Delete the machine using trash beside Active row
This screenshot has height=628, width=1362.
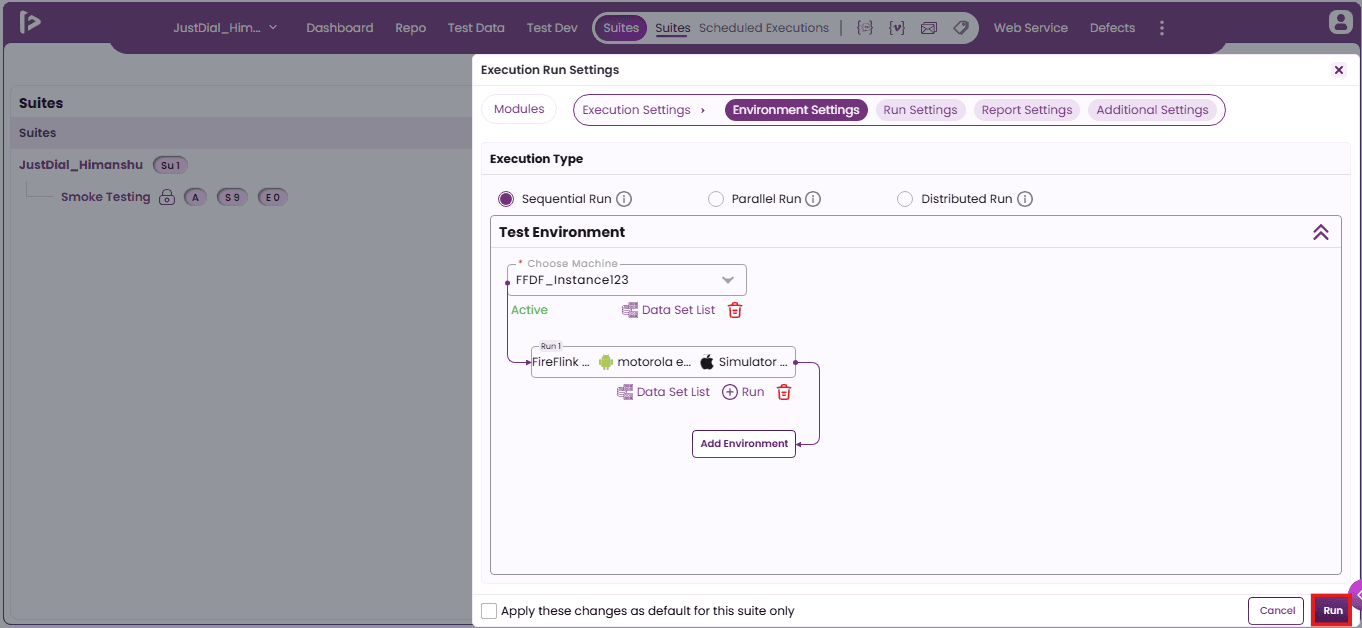coord(735,310)
